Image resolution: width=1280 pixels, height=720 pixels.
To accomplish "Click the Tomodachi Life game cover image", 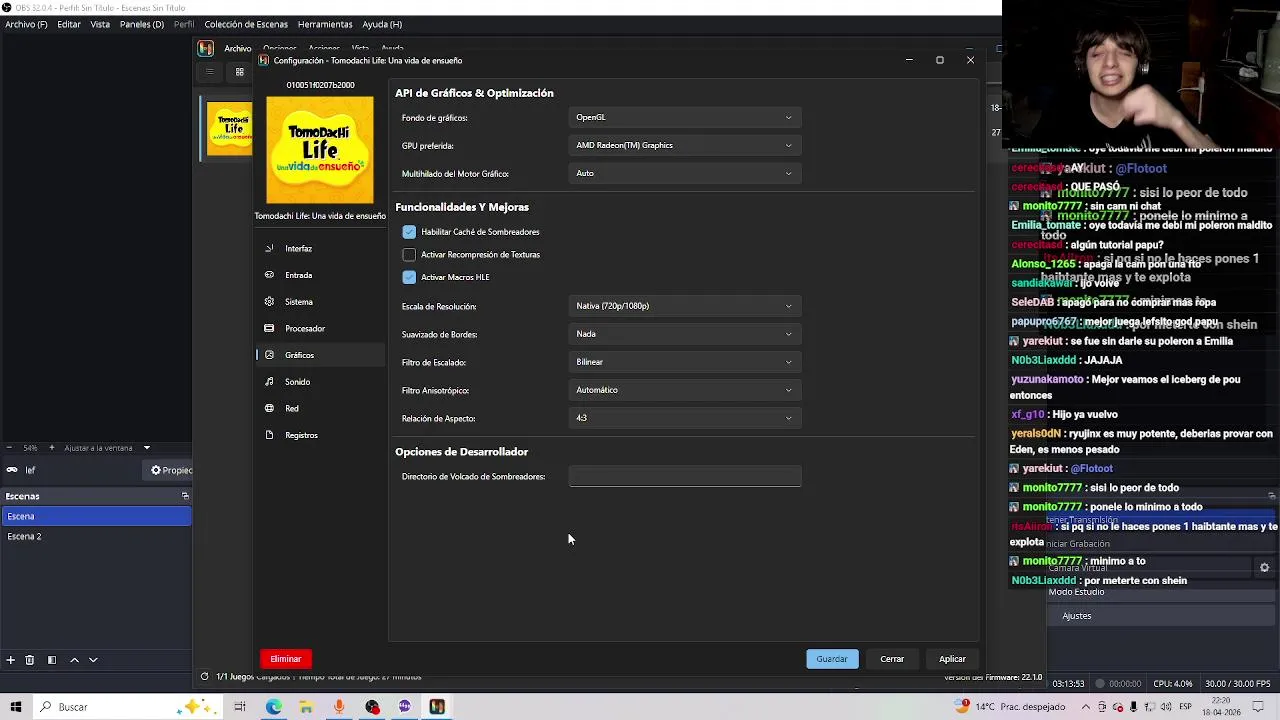I will [x=320, y=150].
